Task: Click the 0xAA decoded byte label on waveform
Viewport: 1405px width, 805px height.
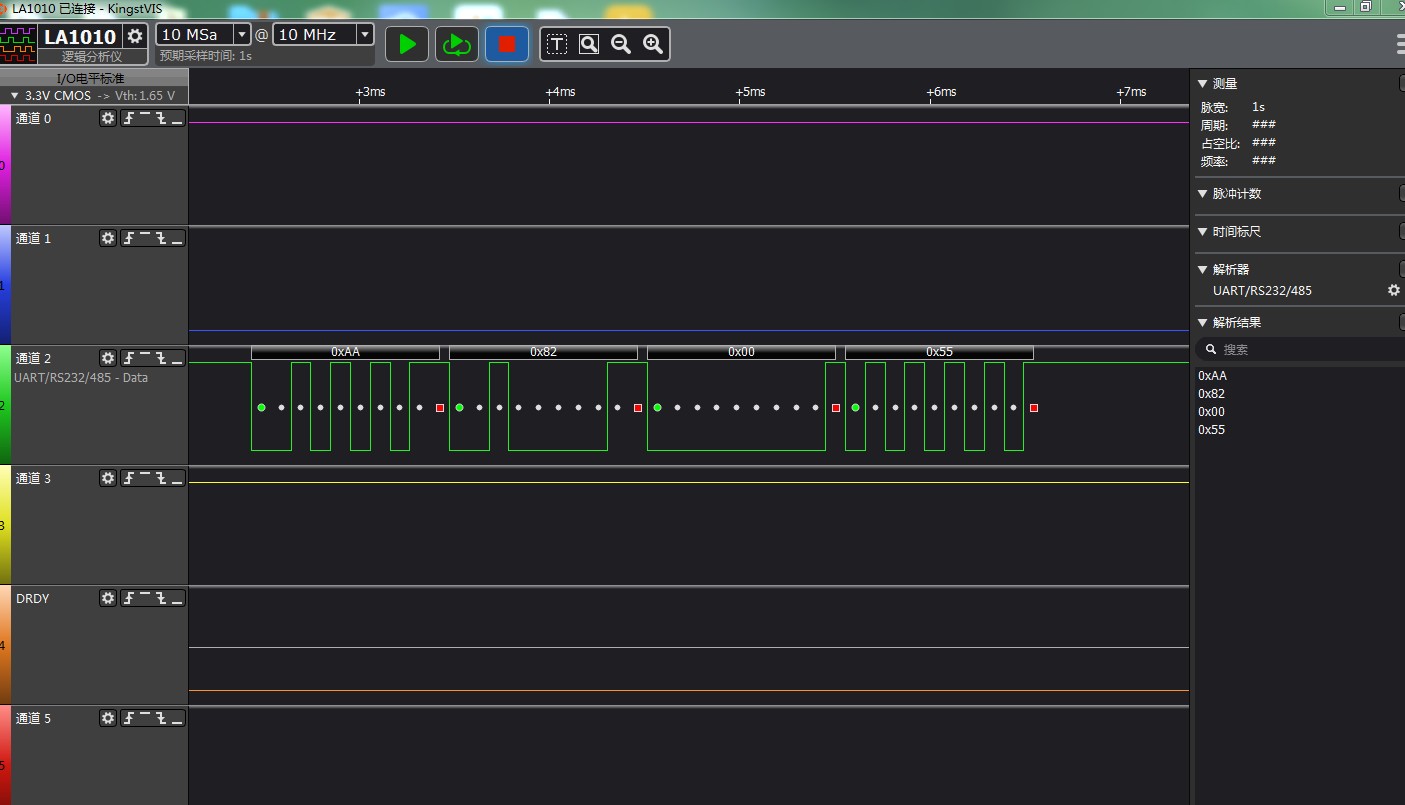Action: pos(345,352)
